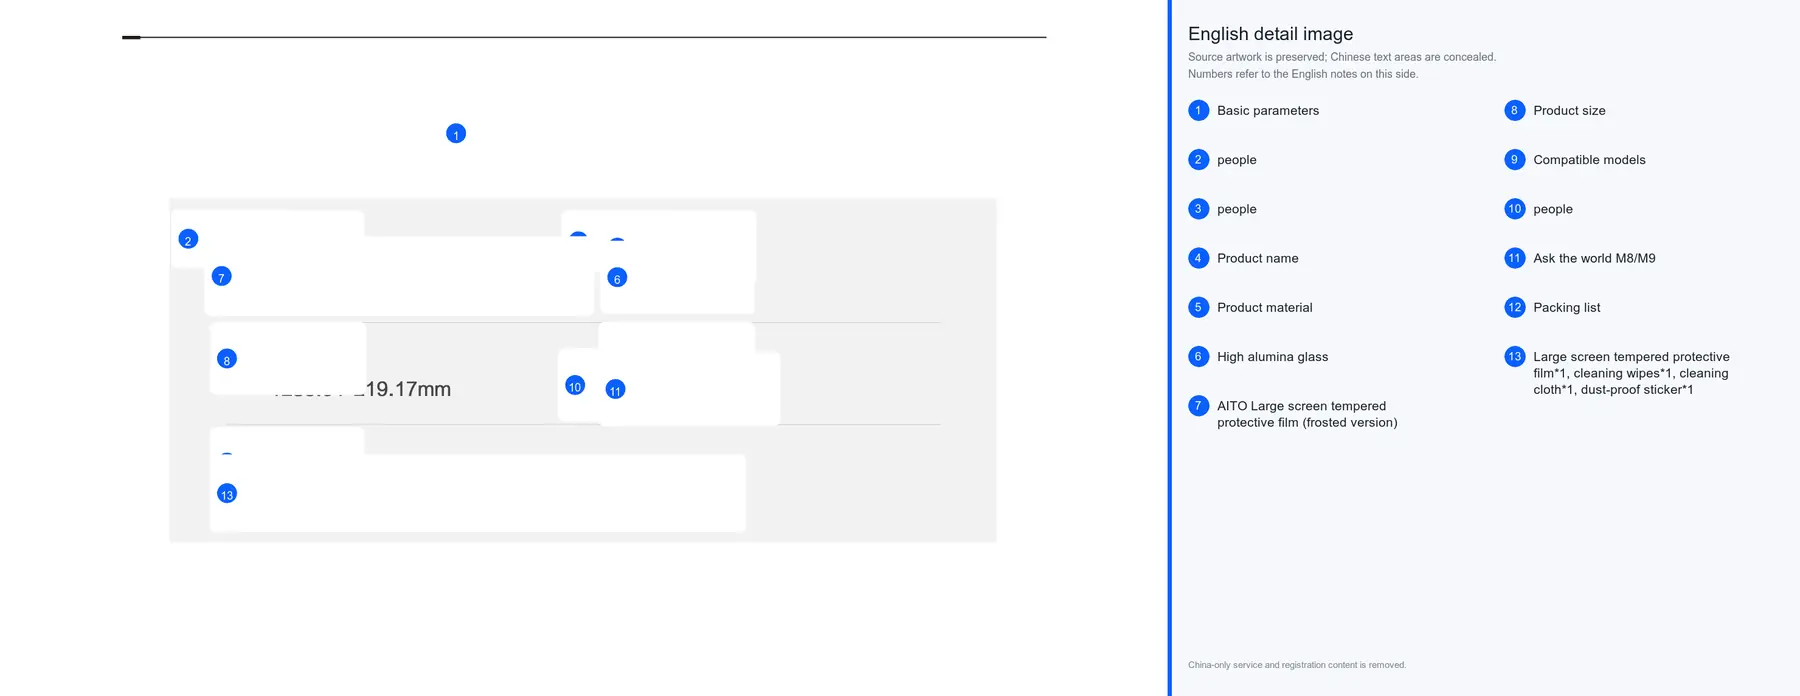Click marker 7 on the left artwork
1800x696 pixels.
222,277
